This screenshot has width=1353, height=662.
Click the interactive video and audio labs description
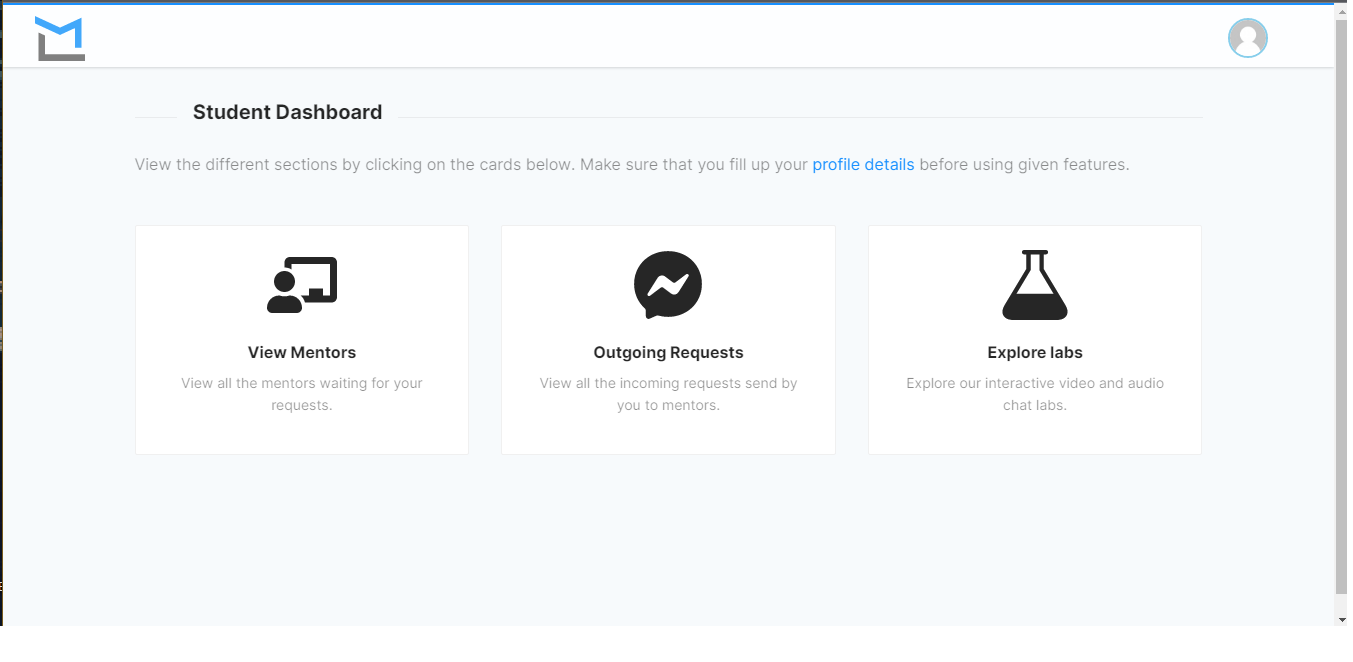tap(1035, 394)
